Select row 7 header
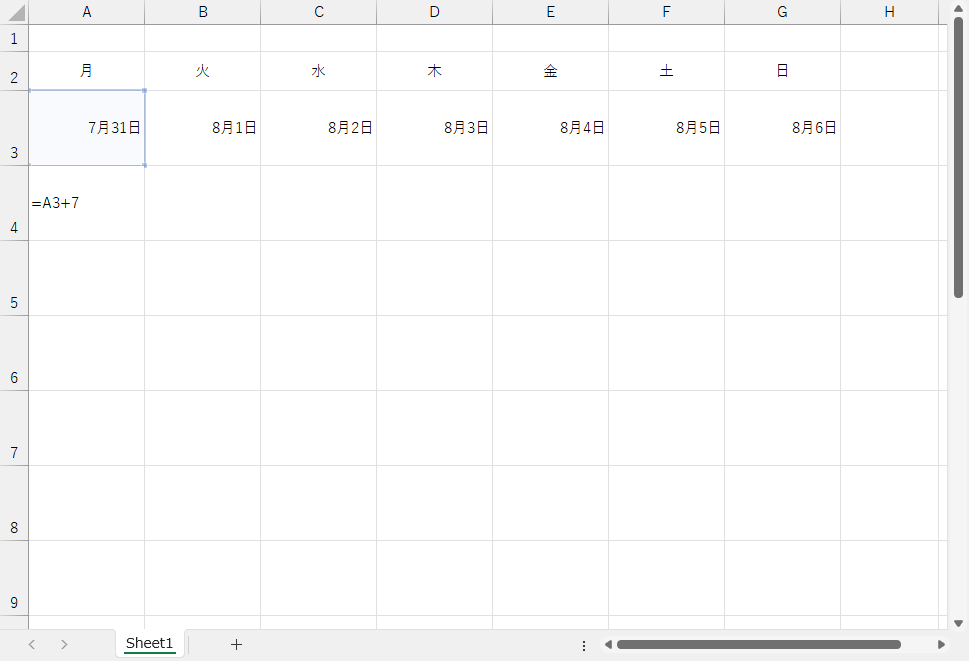This screenshot has width=969, height=661. tap(14, 428)
